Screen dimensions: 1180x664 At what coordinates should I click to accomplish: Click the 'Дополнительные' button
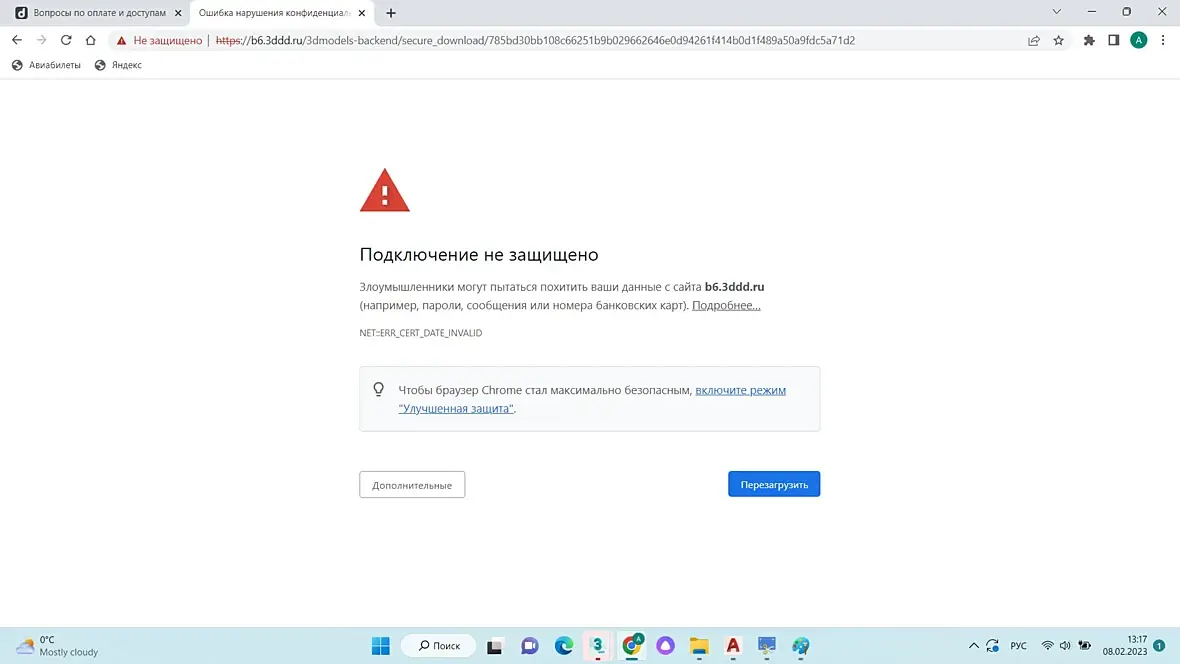[412, 485]
